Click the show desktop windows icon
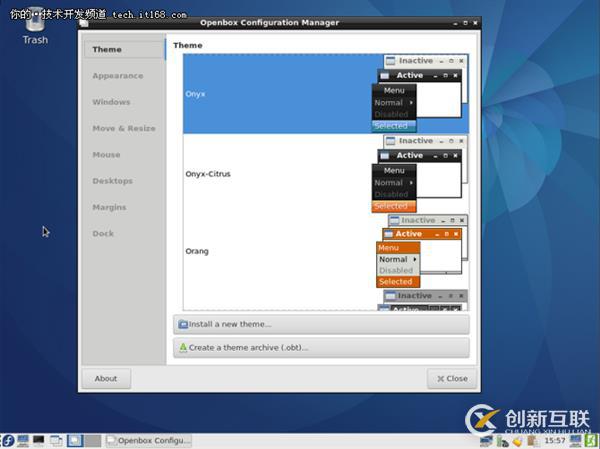Screen dimensions: 600x449 click(x=56, y=441)
